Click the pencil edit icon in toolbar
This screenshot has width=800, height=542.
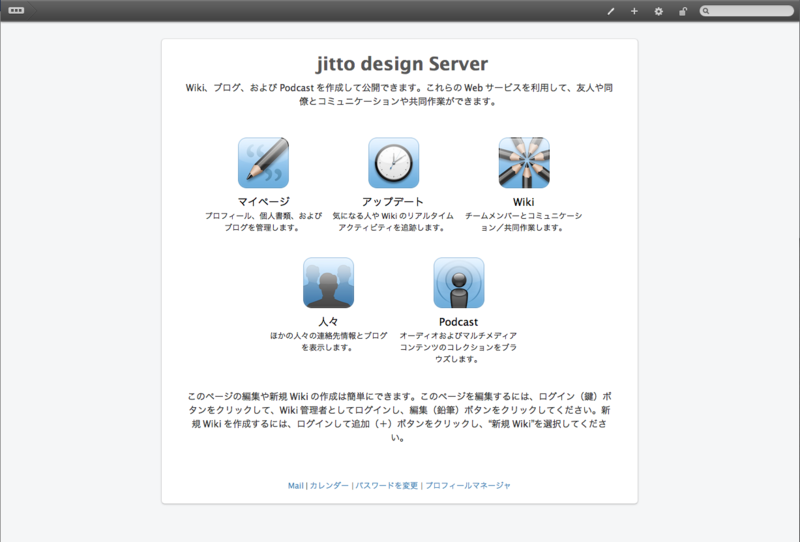pos(611,11)
